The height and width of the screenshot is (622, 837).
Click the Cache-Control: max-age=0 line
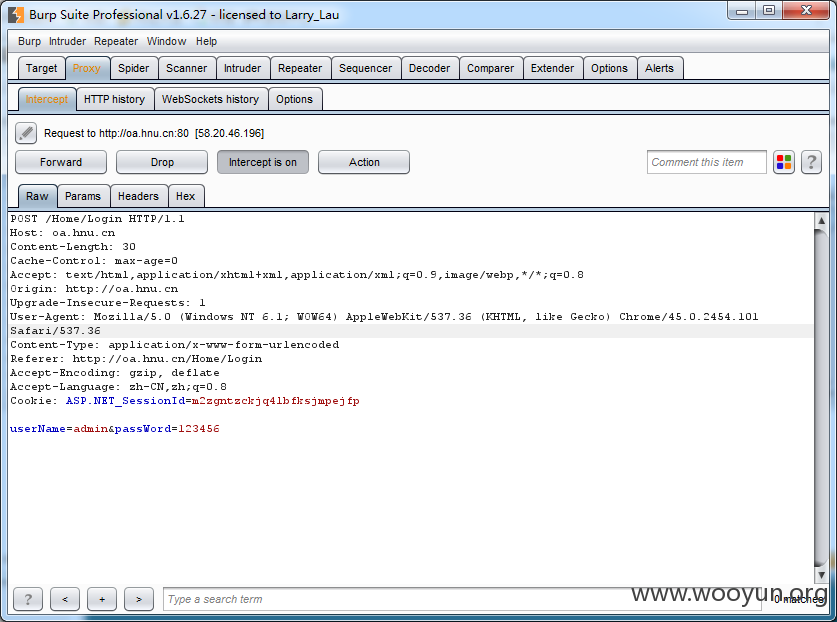click(x=94, y=261)
